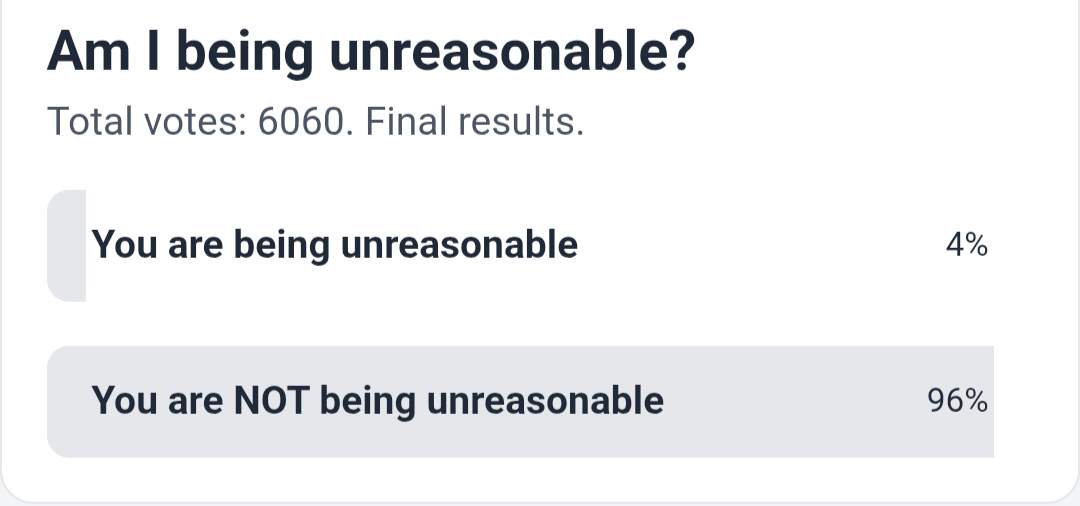Viewport: 1080px width, 506px height.
Task: Click the capitalized word "NOT" in second option
Action: tap(275, 401)
